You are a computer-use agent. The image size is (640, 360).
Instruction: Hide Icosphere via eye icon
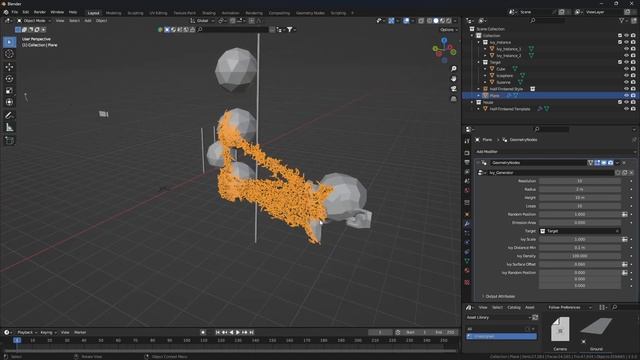pyautogui.click(x=627, y=76)
